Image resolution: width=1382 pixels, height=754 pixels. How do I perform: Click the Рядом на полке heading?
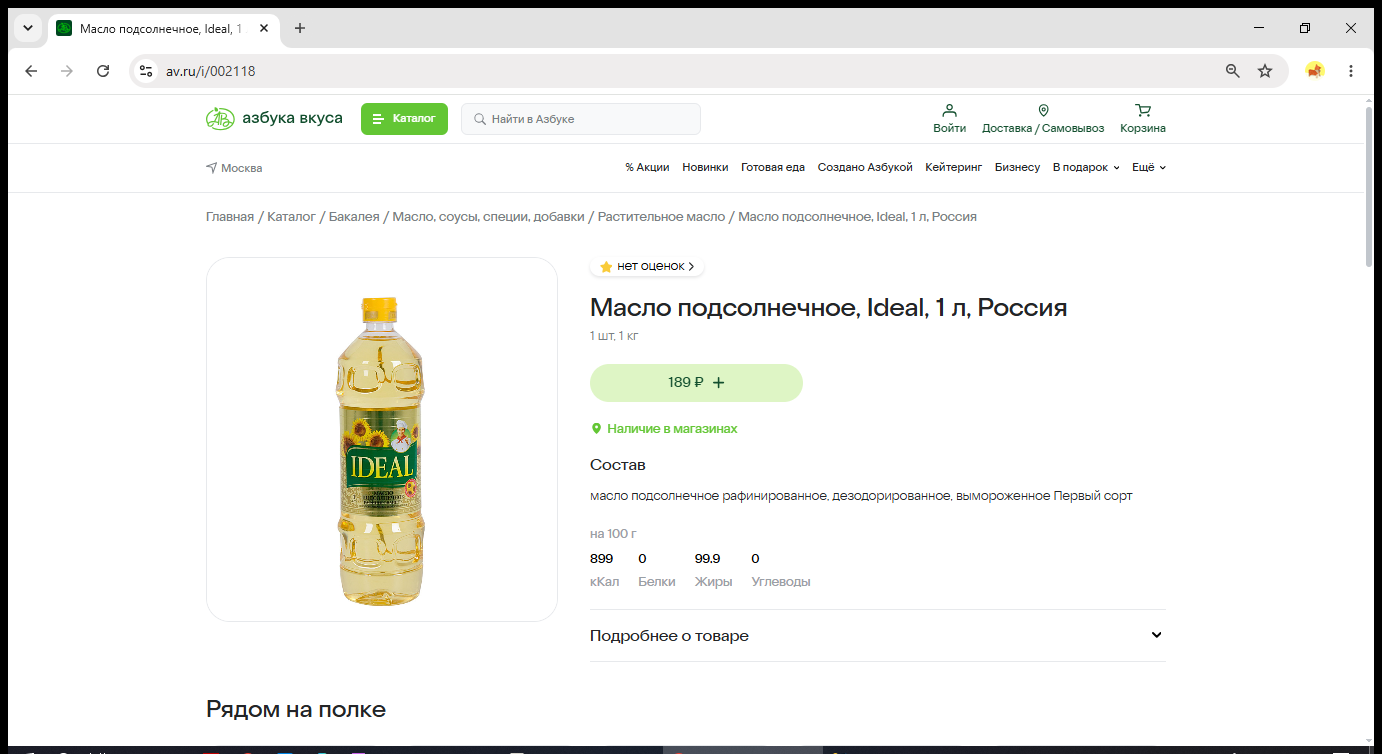[x=296, y=710]
